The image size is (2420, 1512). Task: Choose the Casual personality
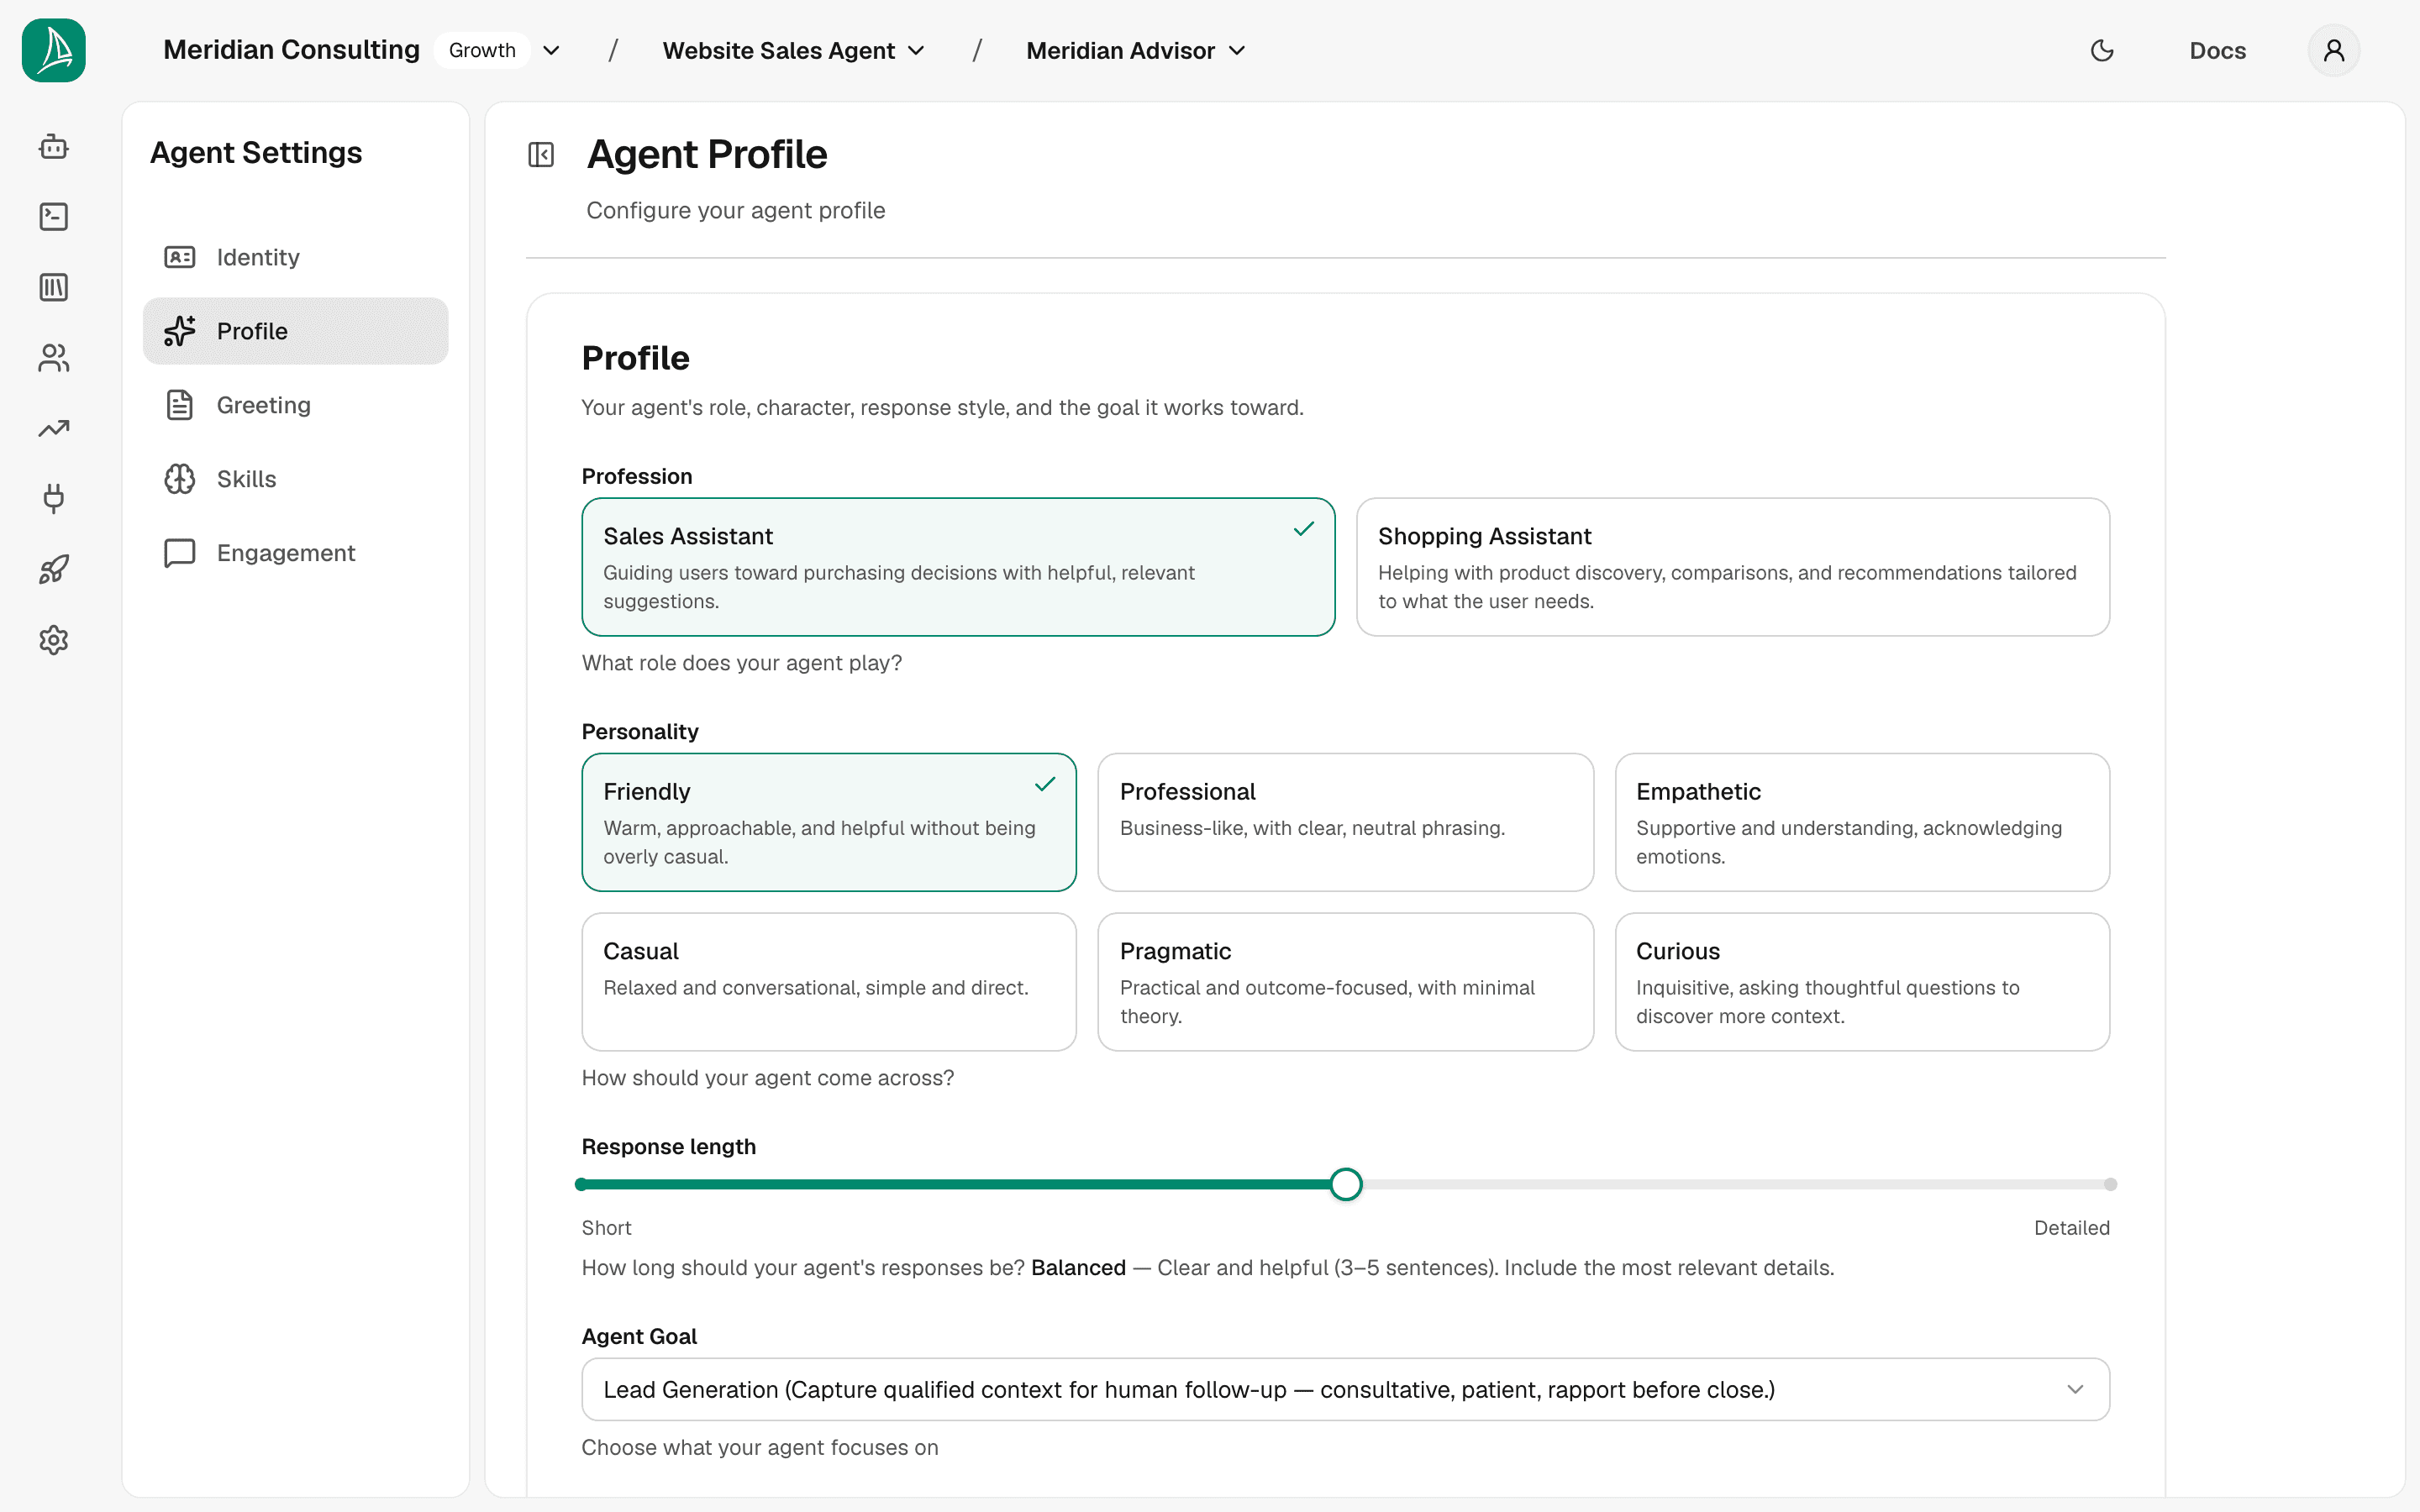tap(829, 982)
